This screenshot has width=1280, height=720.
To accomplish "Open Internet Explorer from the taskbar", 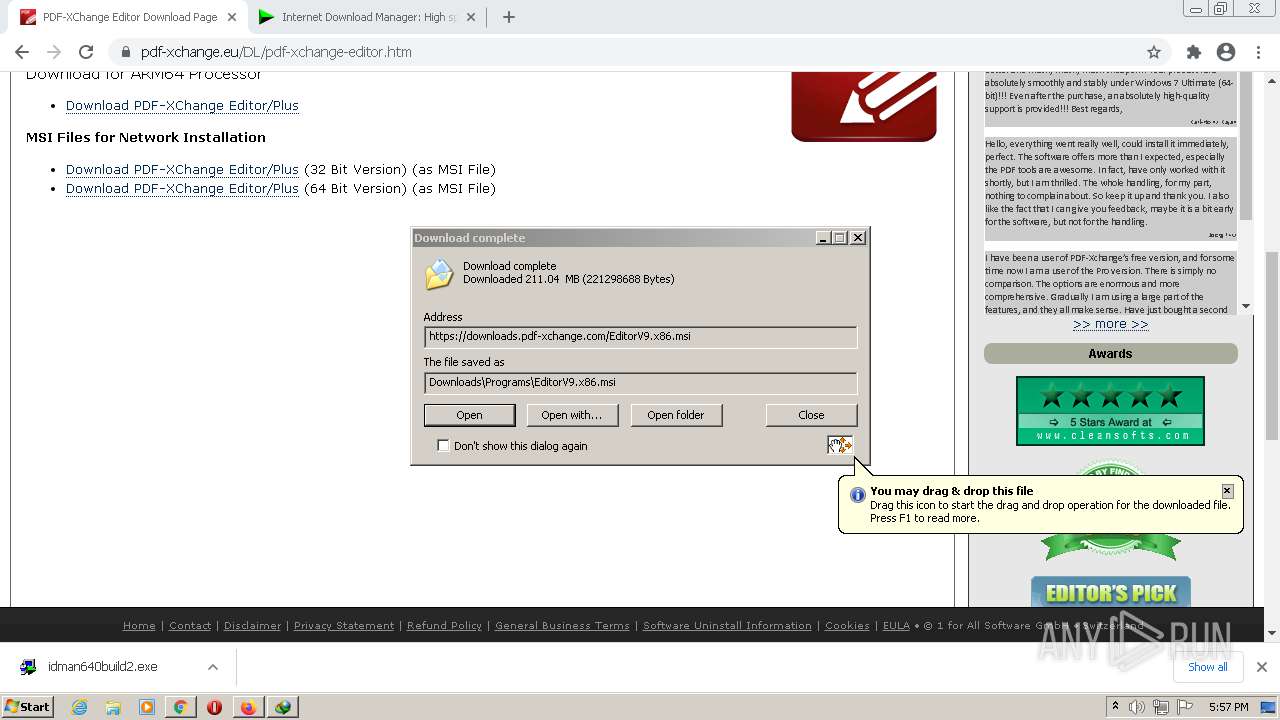I will (x=79, y=707).
